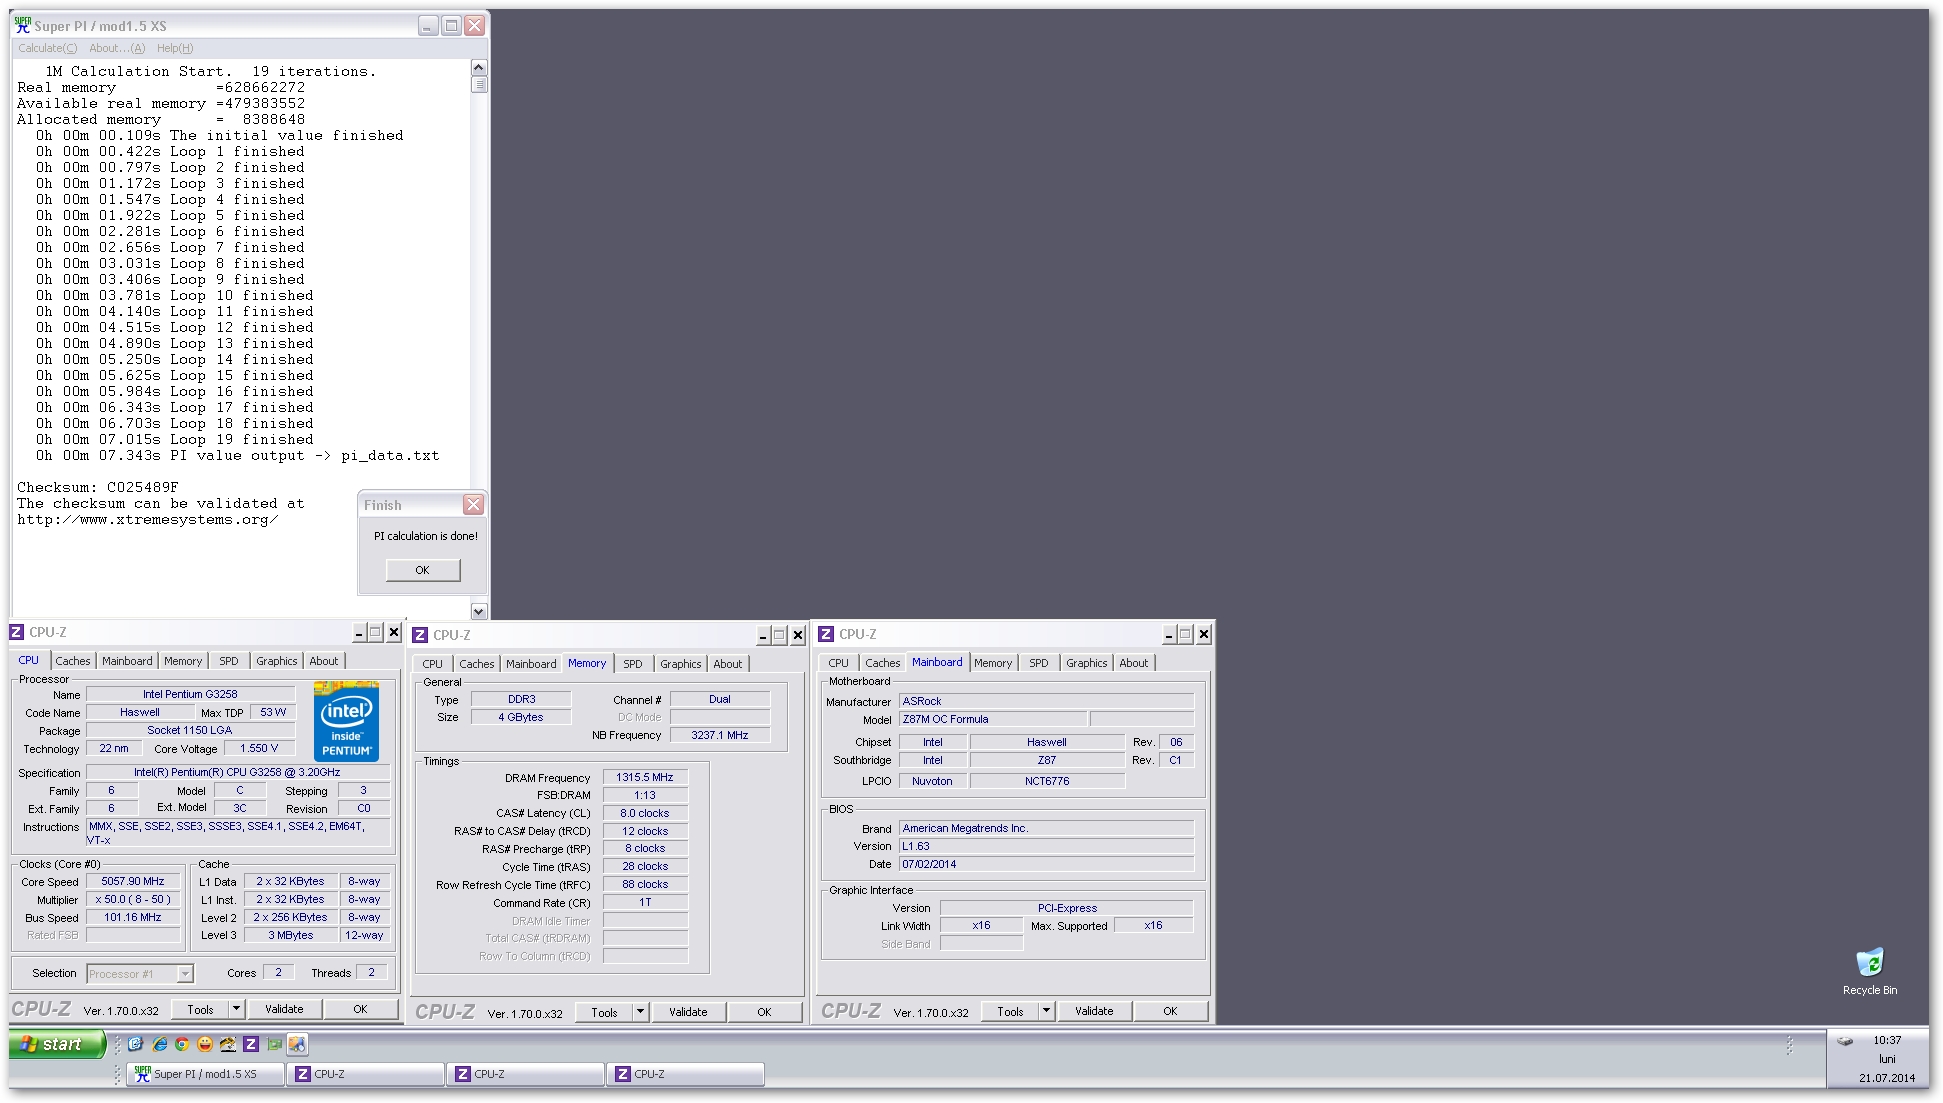
Task: Click the DRAM Frequency field 1315.5 MHz
Action: tap(645, 778)
